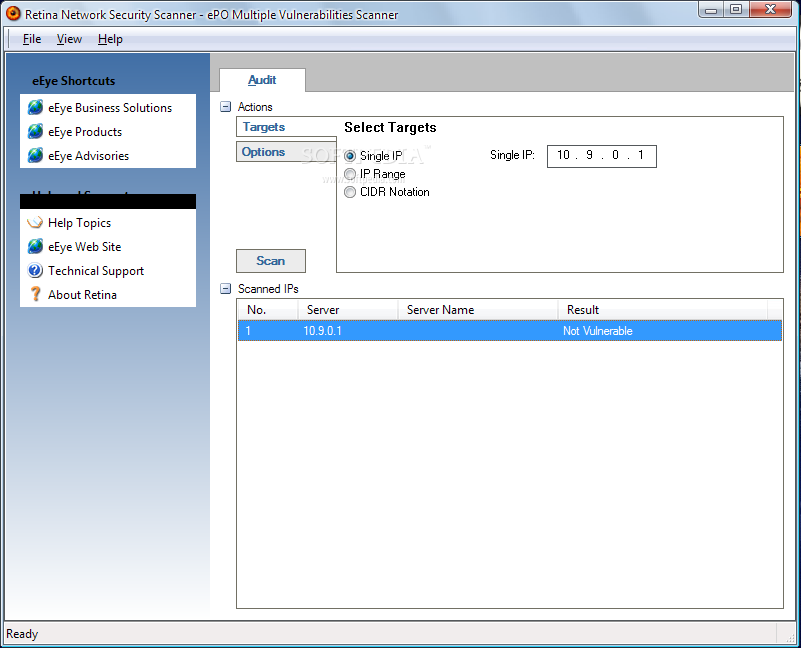Open Technical Support link

point(96,271)
